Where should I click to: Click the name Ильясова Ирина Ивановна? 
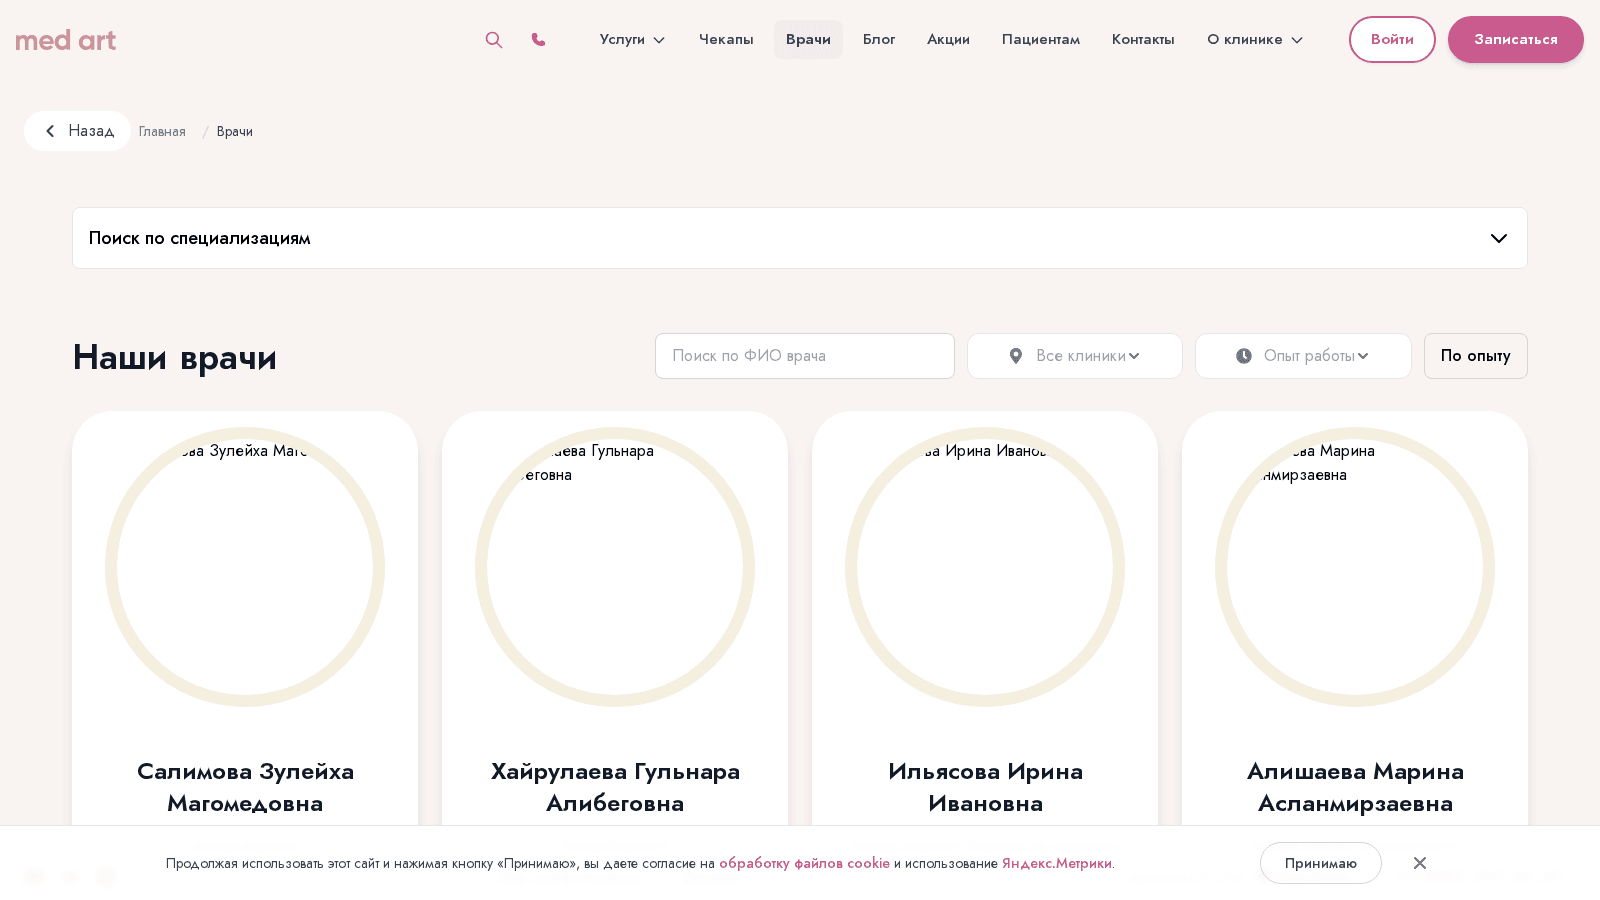click(985, 787)
